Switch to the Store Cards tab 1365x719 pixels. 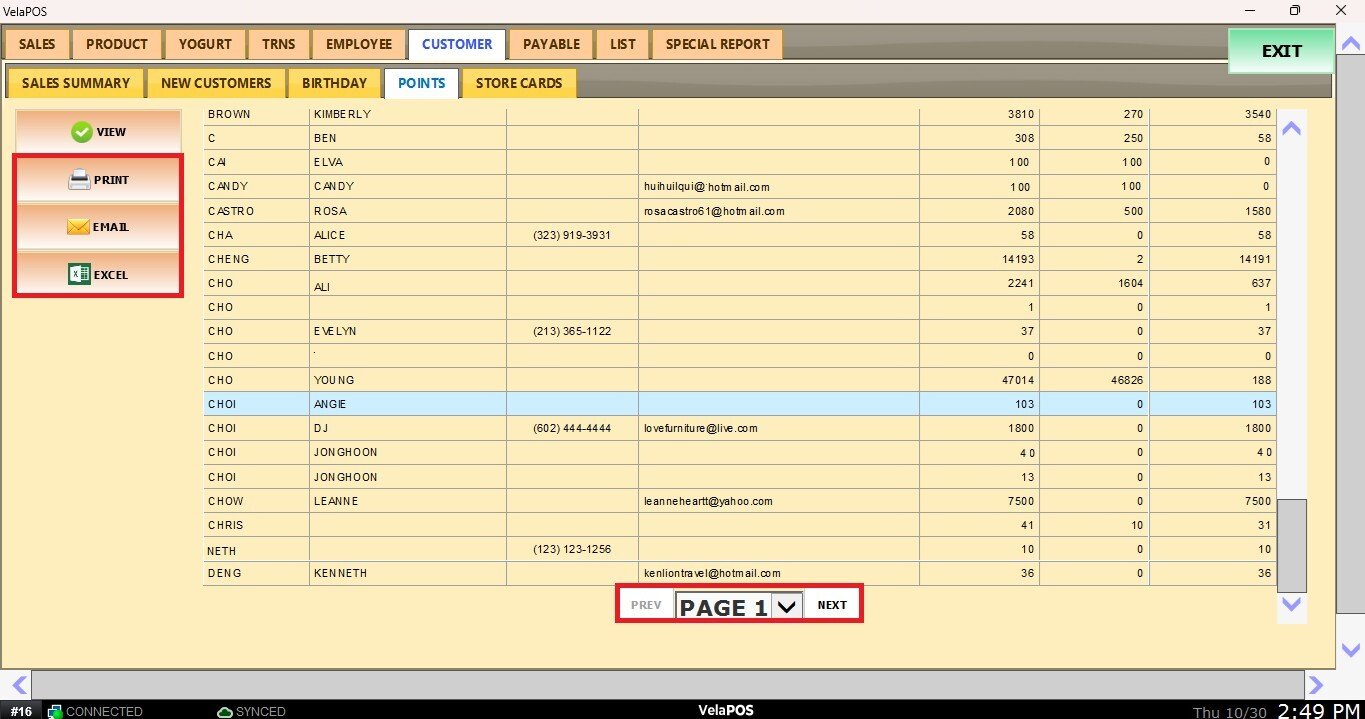point(518,83)
